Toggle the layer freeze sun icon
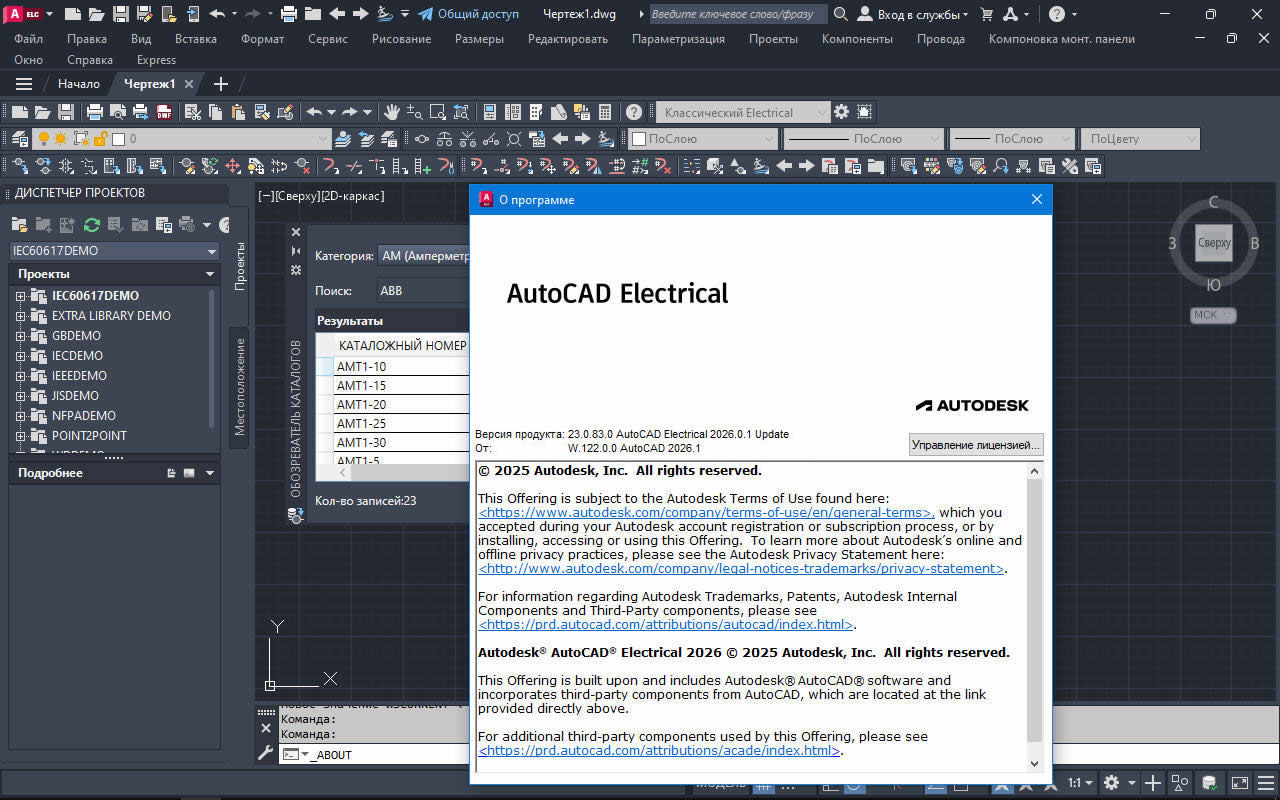This screenshot has width=1280, height=800. pyautogui.click(x=61, y=139)
